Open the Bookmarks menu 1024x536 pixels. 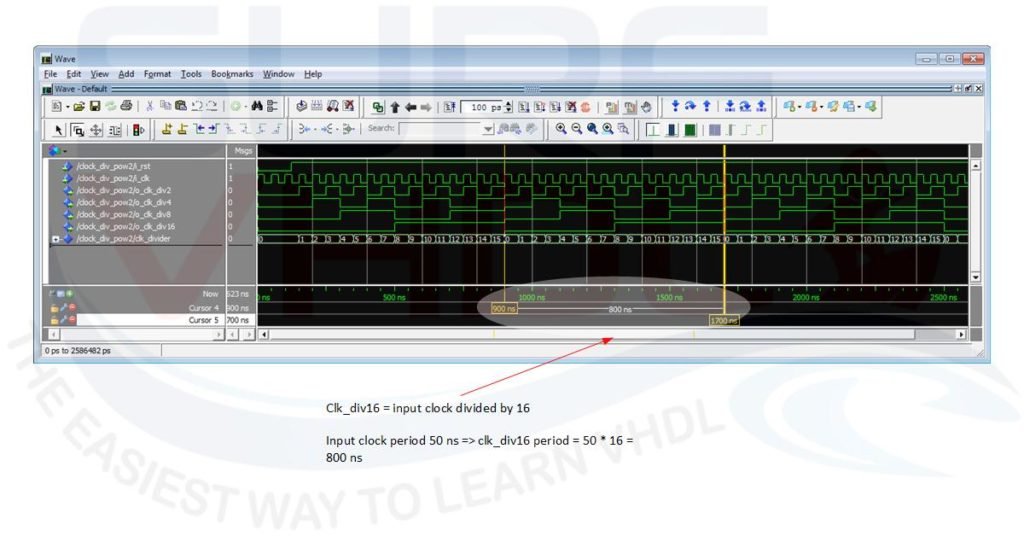(232, 74)
